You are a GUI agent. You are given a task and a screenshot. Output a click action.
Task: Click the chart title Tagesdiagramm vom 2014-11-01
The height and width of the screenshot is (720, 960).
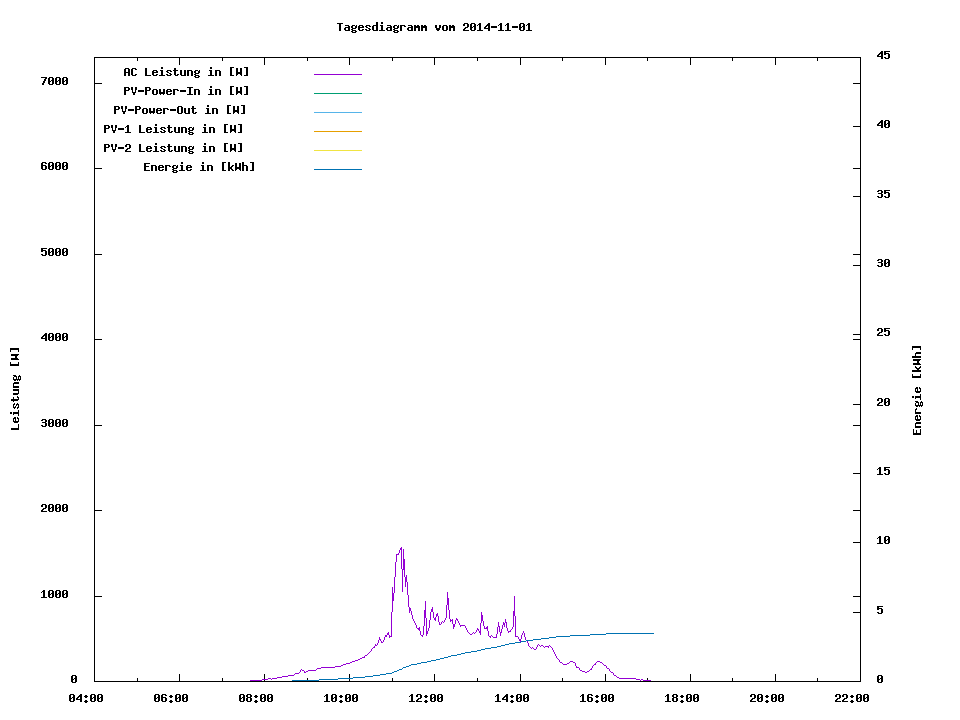pos(434,27)
